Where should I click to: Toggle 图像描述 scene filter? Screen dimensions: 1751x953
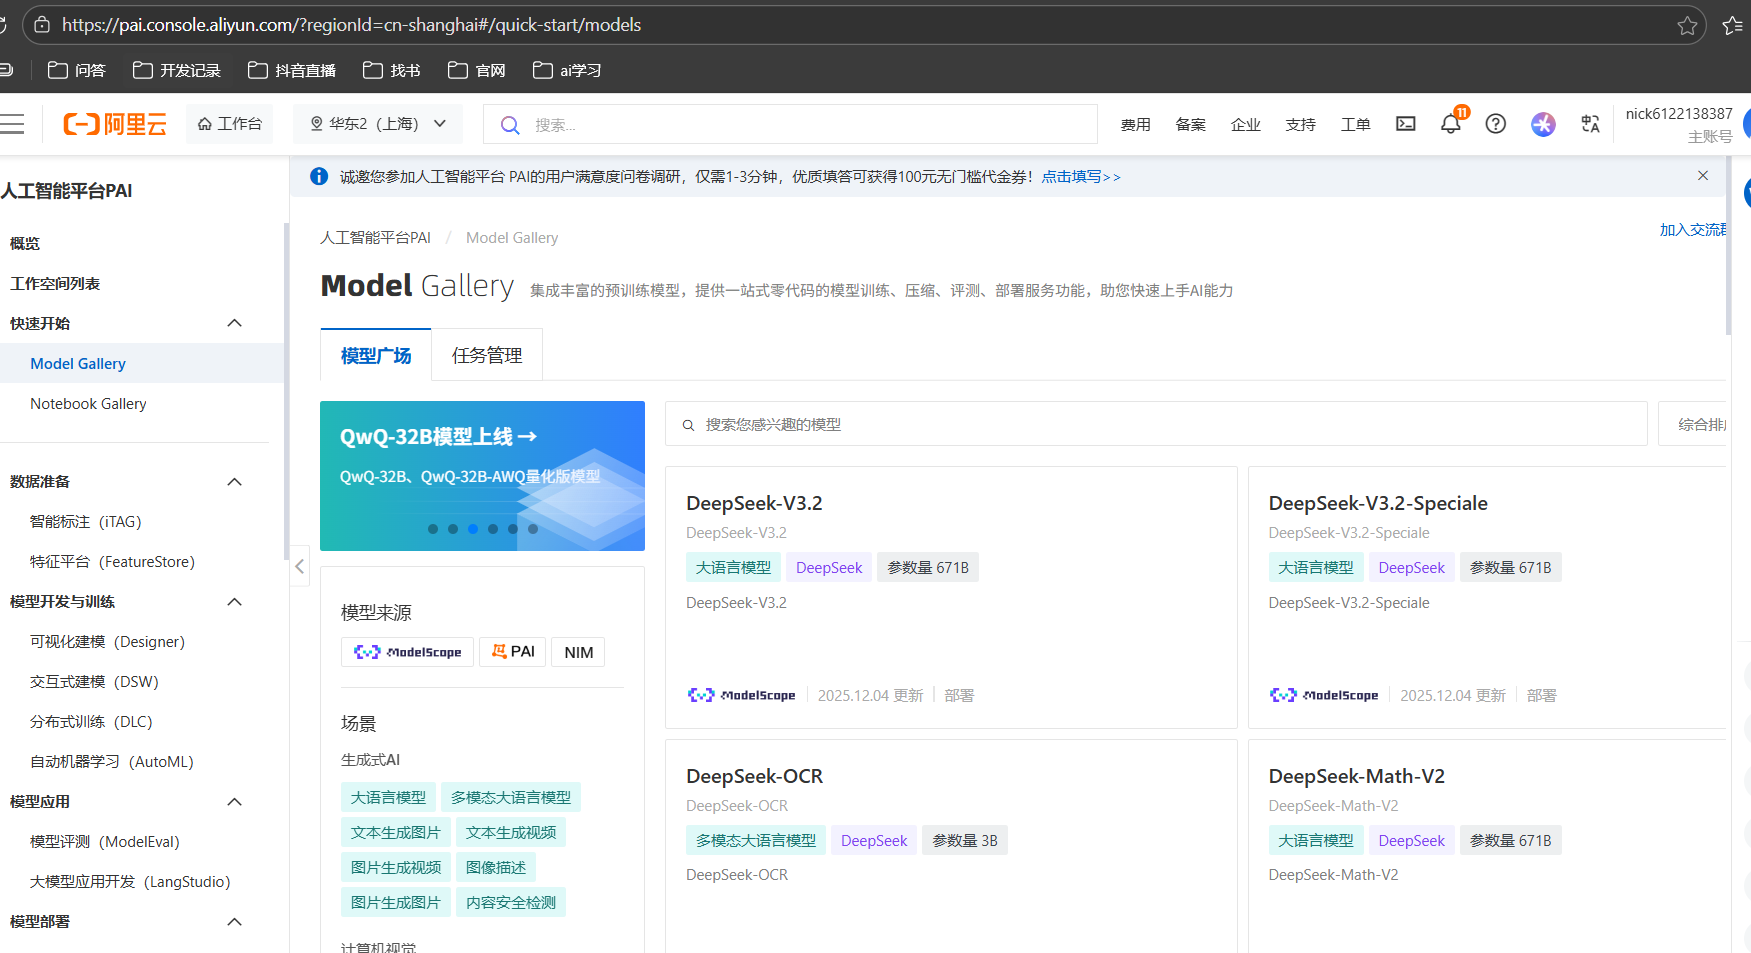[x=496, y=867]
